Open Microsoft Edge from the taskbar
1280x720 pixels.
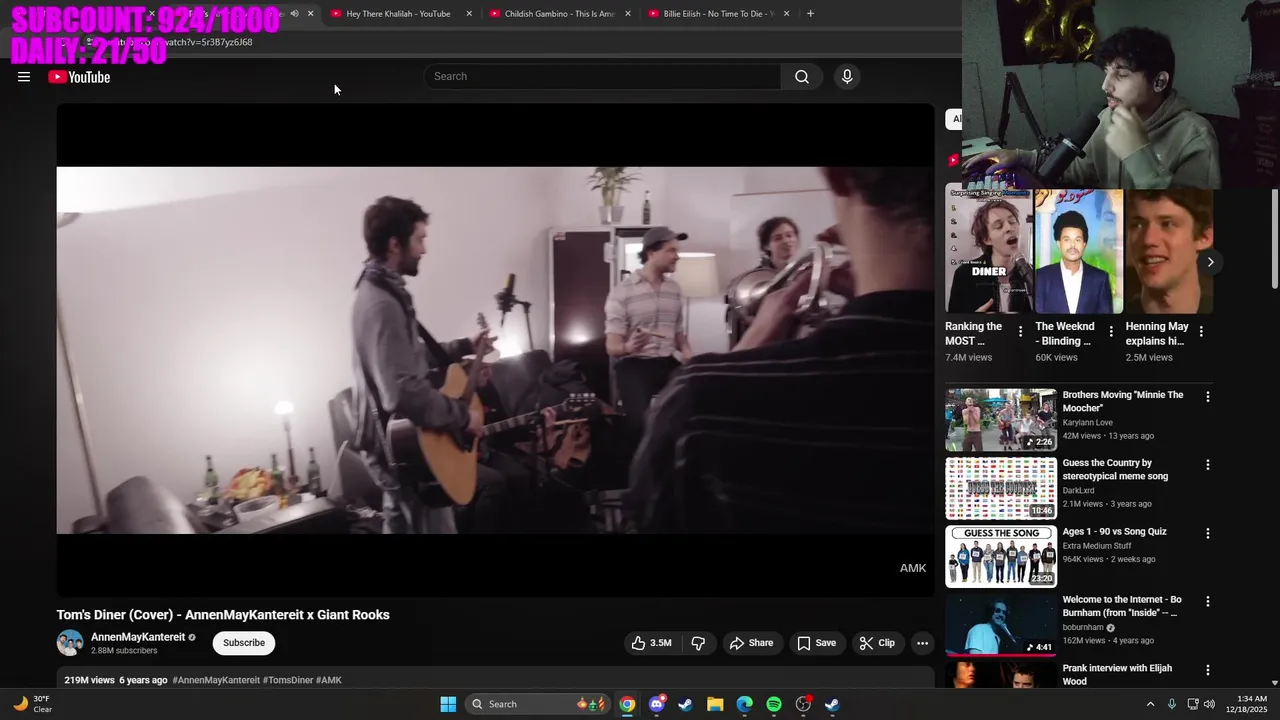coord(744,704)
